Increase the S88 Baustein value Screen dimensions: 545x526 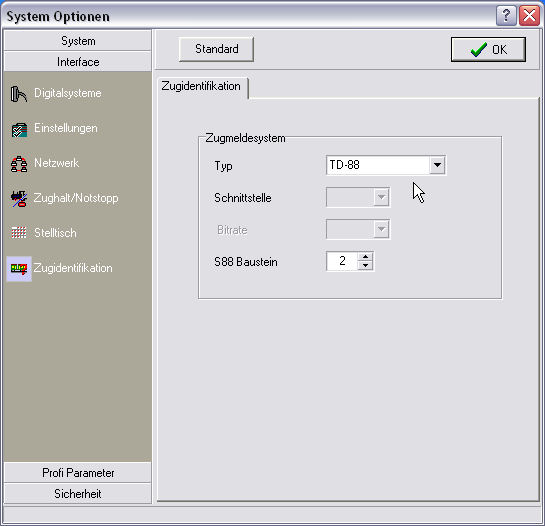[365, 257]
